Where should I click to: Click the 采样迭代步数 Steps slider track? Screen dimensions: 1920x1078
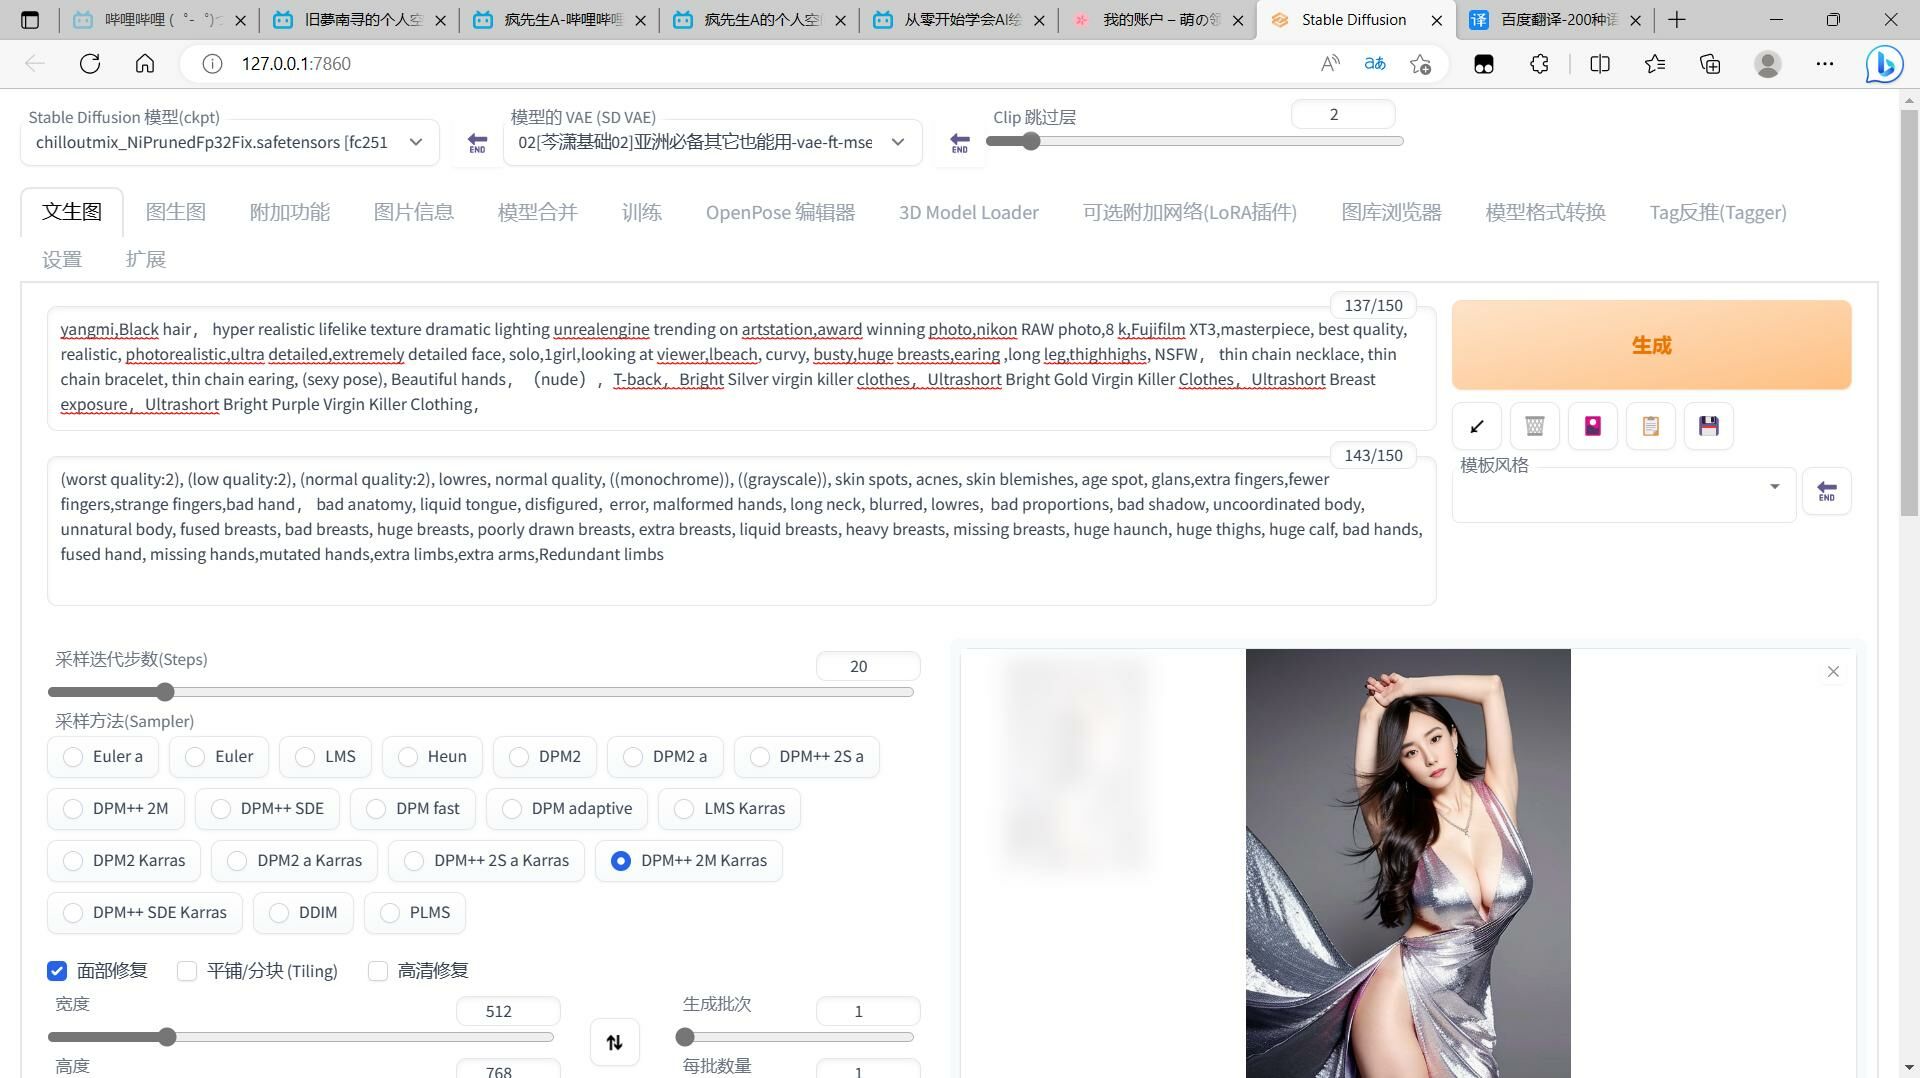pyautogui.click(x=480, y=692)
